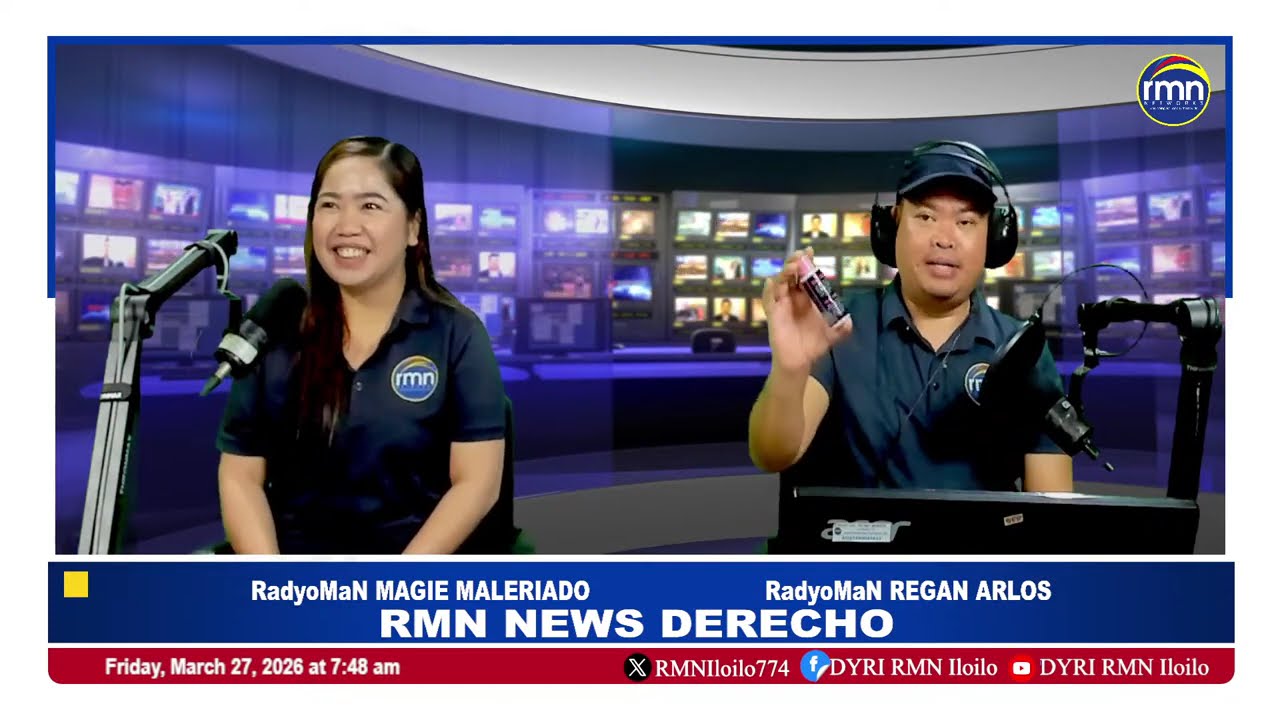1280x720 pixels.
Task: Click the "RMN NEWS DERECHO" title
Action: (x=636, y=624)
